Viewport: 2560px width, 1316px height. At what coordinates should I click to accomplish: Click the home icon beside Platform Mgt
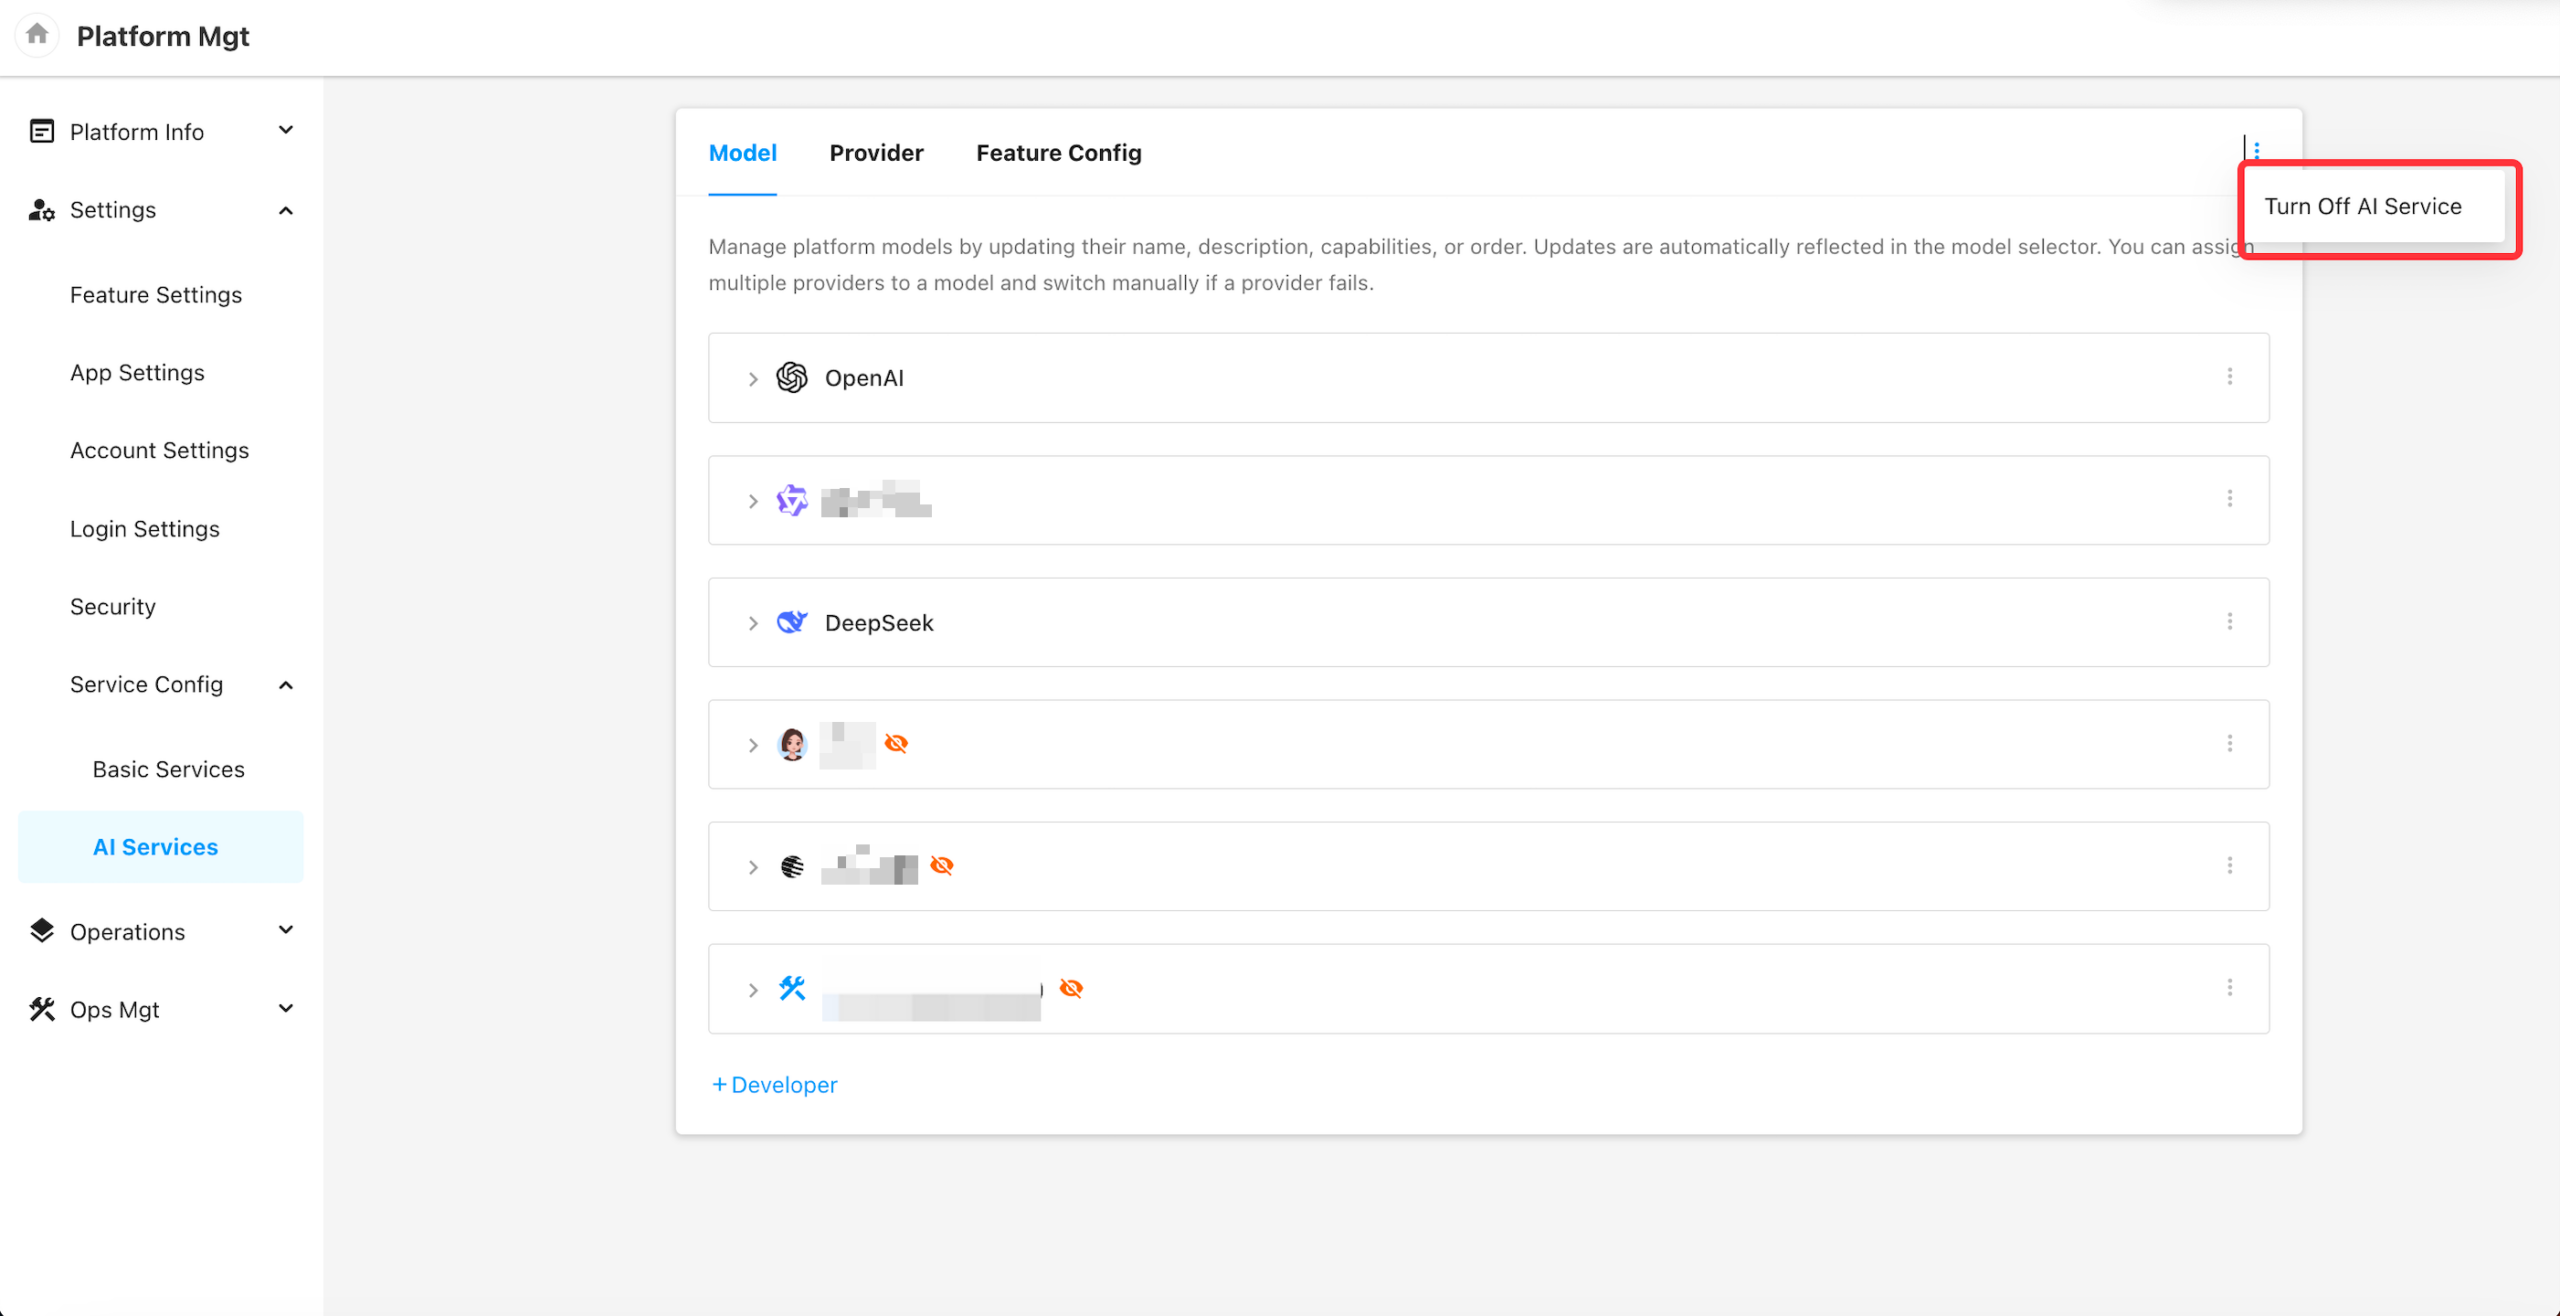[37, 35]
